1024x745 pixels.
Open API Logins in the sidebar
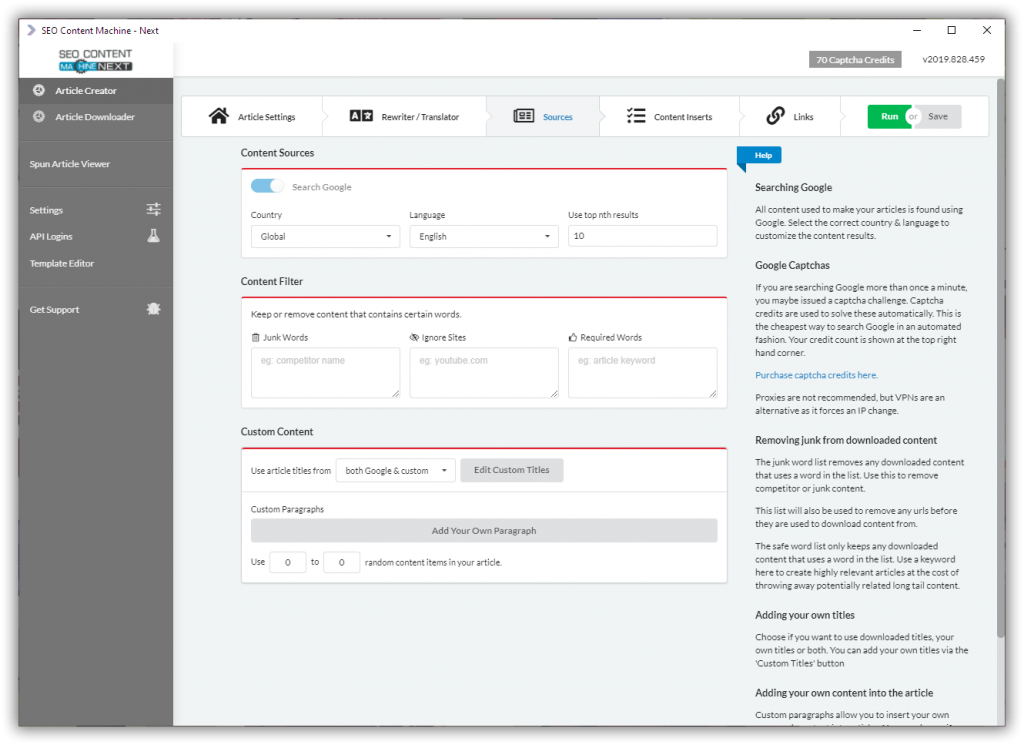click(x=96, y=236)
